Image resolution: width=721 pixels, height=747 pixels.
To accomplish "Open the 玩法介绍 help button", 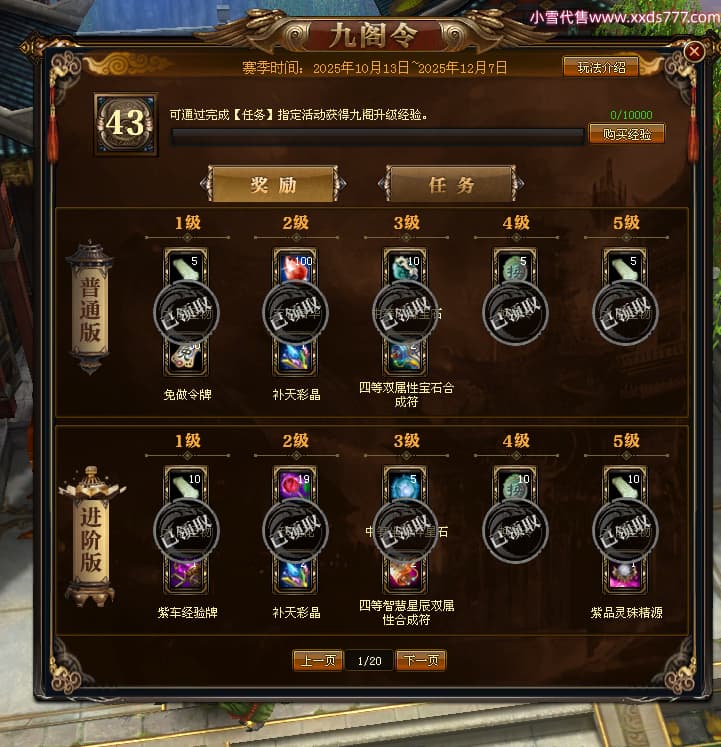I will point(601,68).
